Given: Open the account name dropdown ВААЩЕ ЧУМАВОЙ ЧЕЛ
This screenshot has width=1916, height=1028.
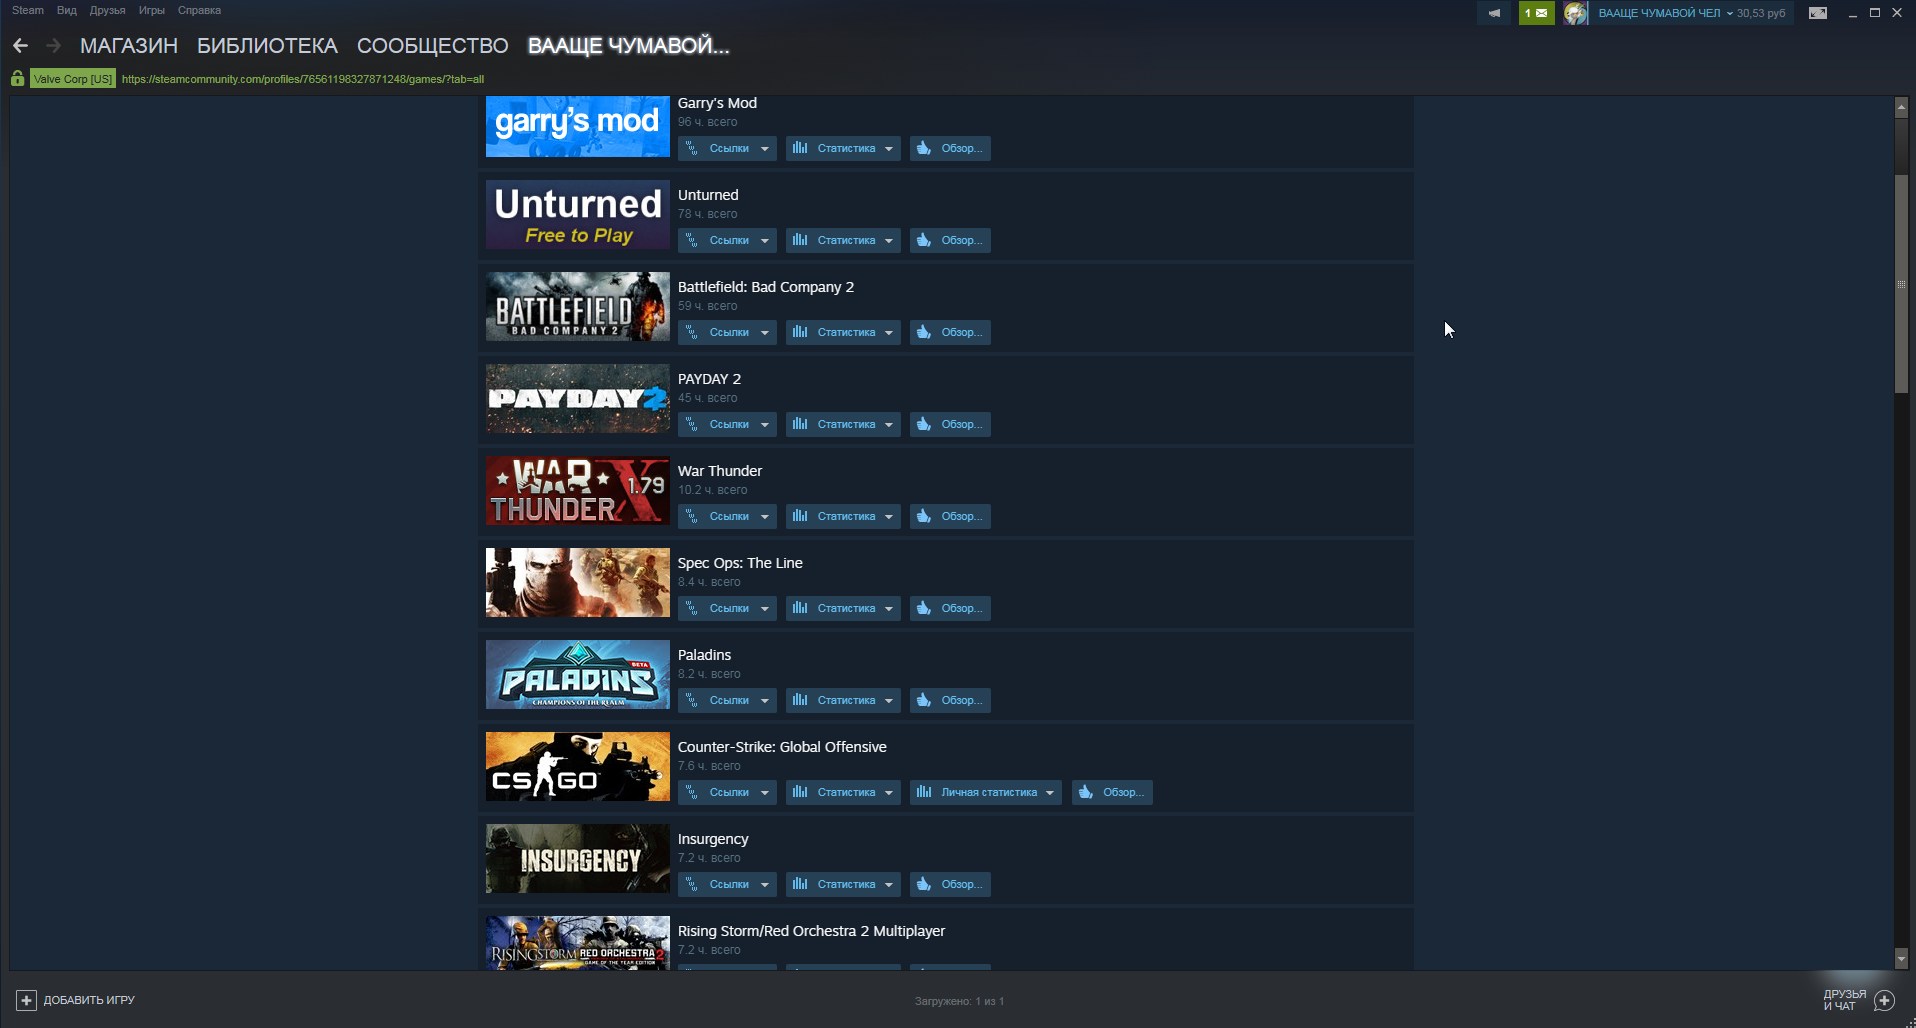Looking at the screenshot, I should pos(1666,13).
